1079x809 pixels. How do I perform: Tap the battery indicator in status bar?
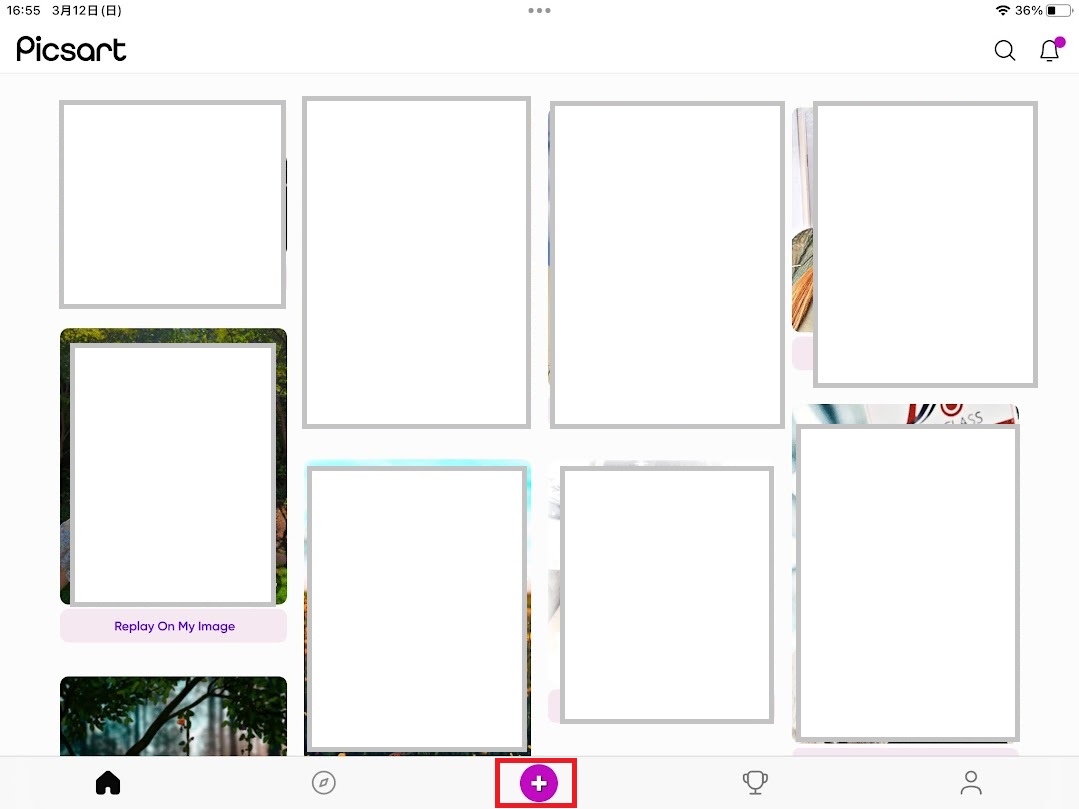[1058, 10]
